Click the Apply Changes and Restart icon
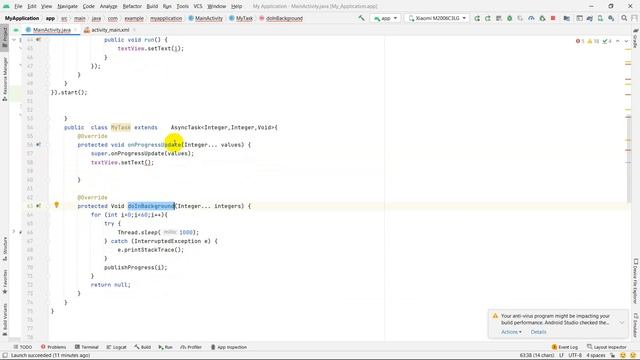Viewport: 640px width, 360px height. point(488,18)
